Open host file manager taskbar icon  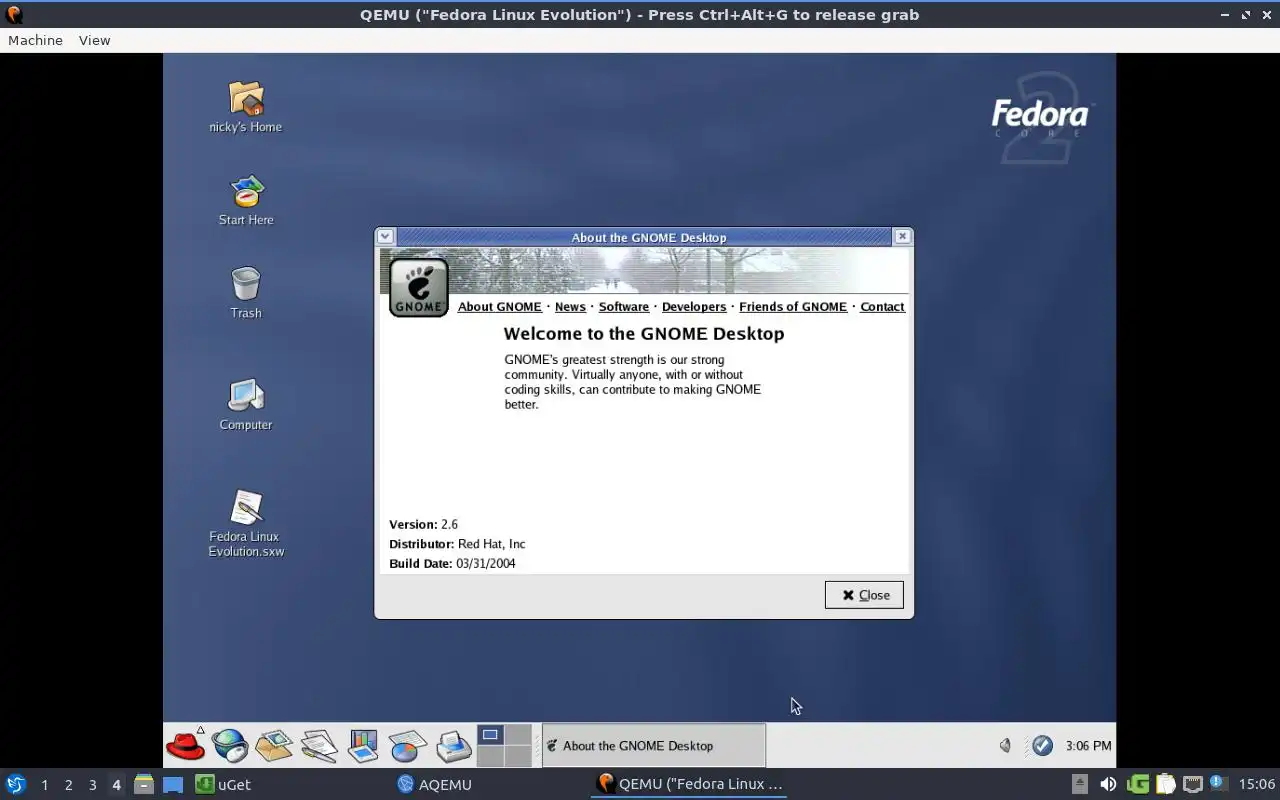pyautogui.click(x=144, y=784)
